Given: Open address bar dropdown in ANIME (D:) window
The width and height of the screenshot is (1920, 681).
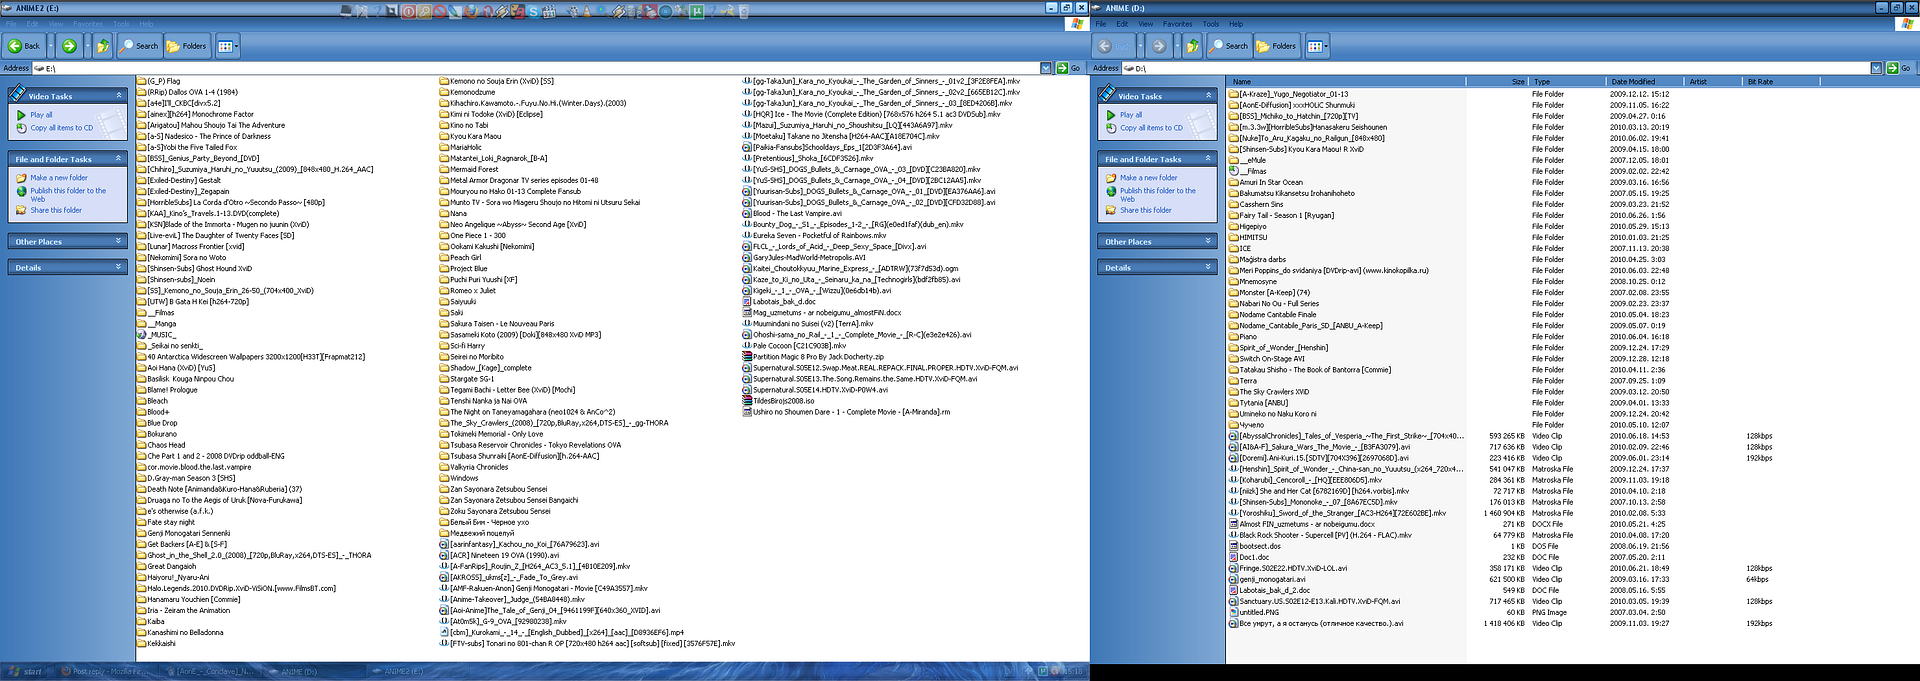Looking at the screenshot, I should tap(1876, 68).
